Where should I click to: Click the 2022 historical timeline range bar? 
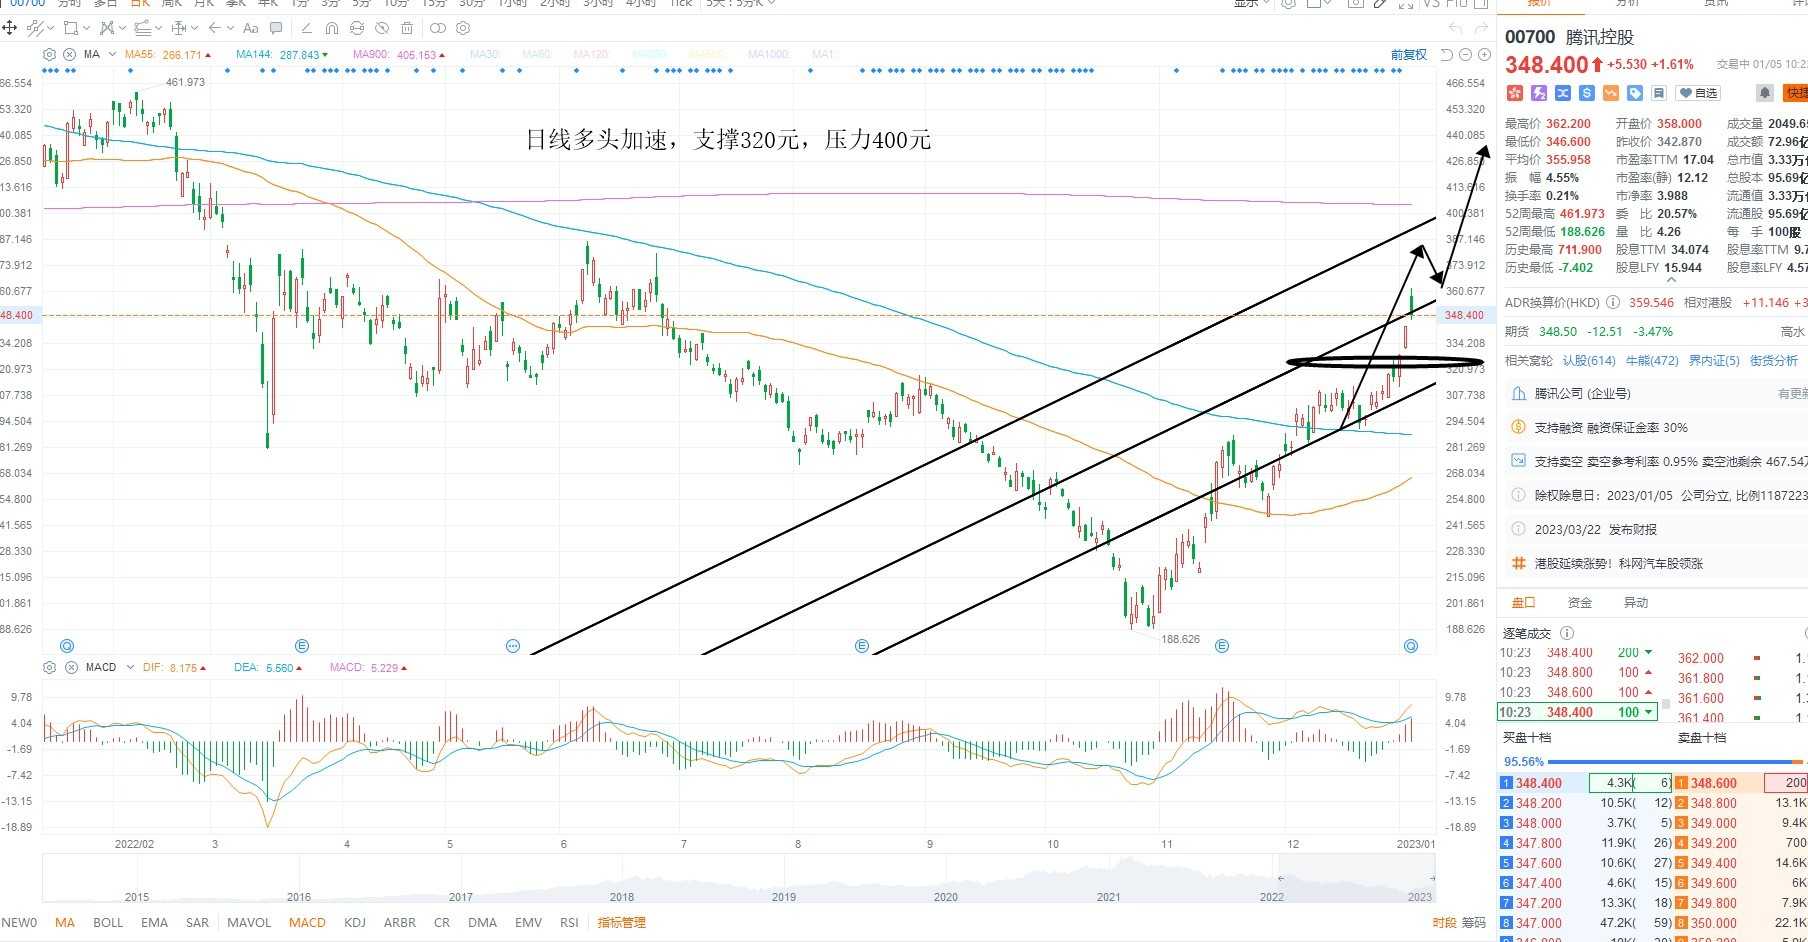(x=1354, y=879)
